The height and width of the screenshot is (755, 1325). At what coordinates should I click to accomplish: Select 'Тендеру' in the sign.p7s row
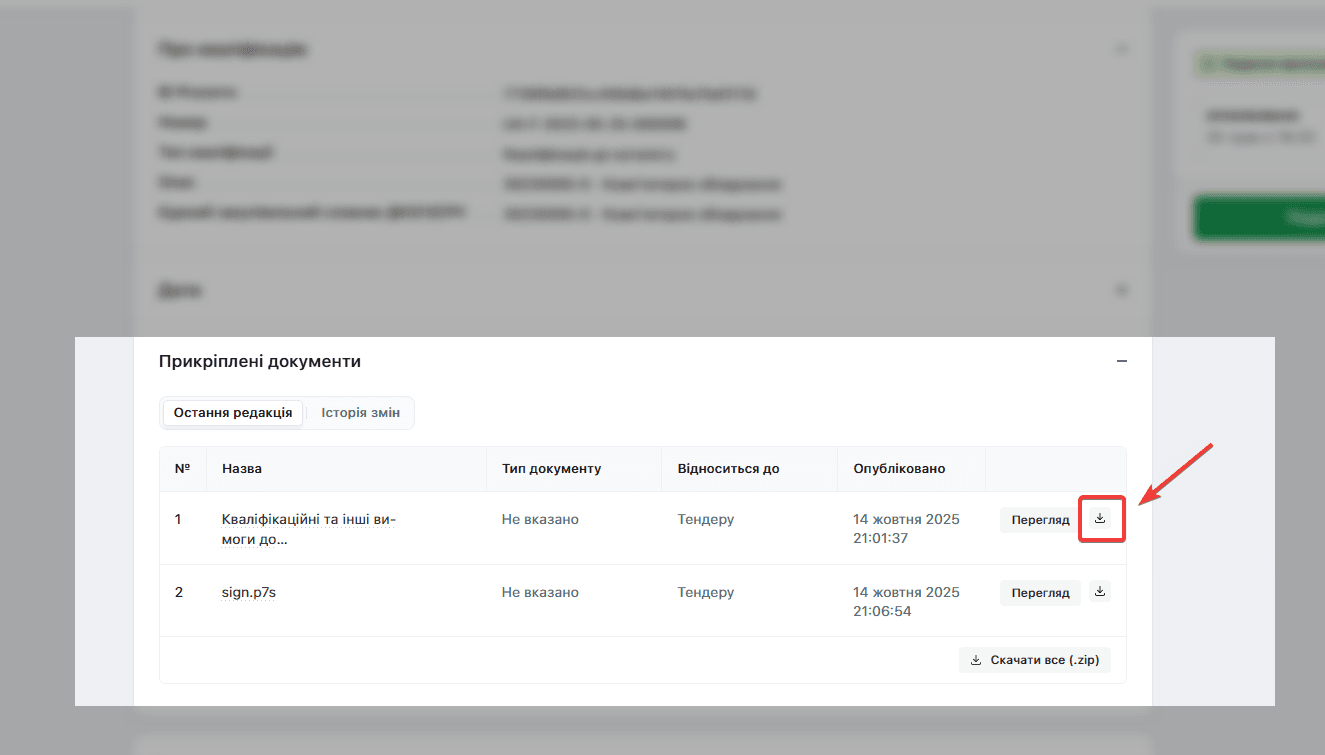[706, 592]
